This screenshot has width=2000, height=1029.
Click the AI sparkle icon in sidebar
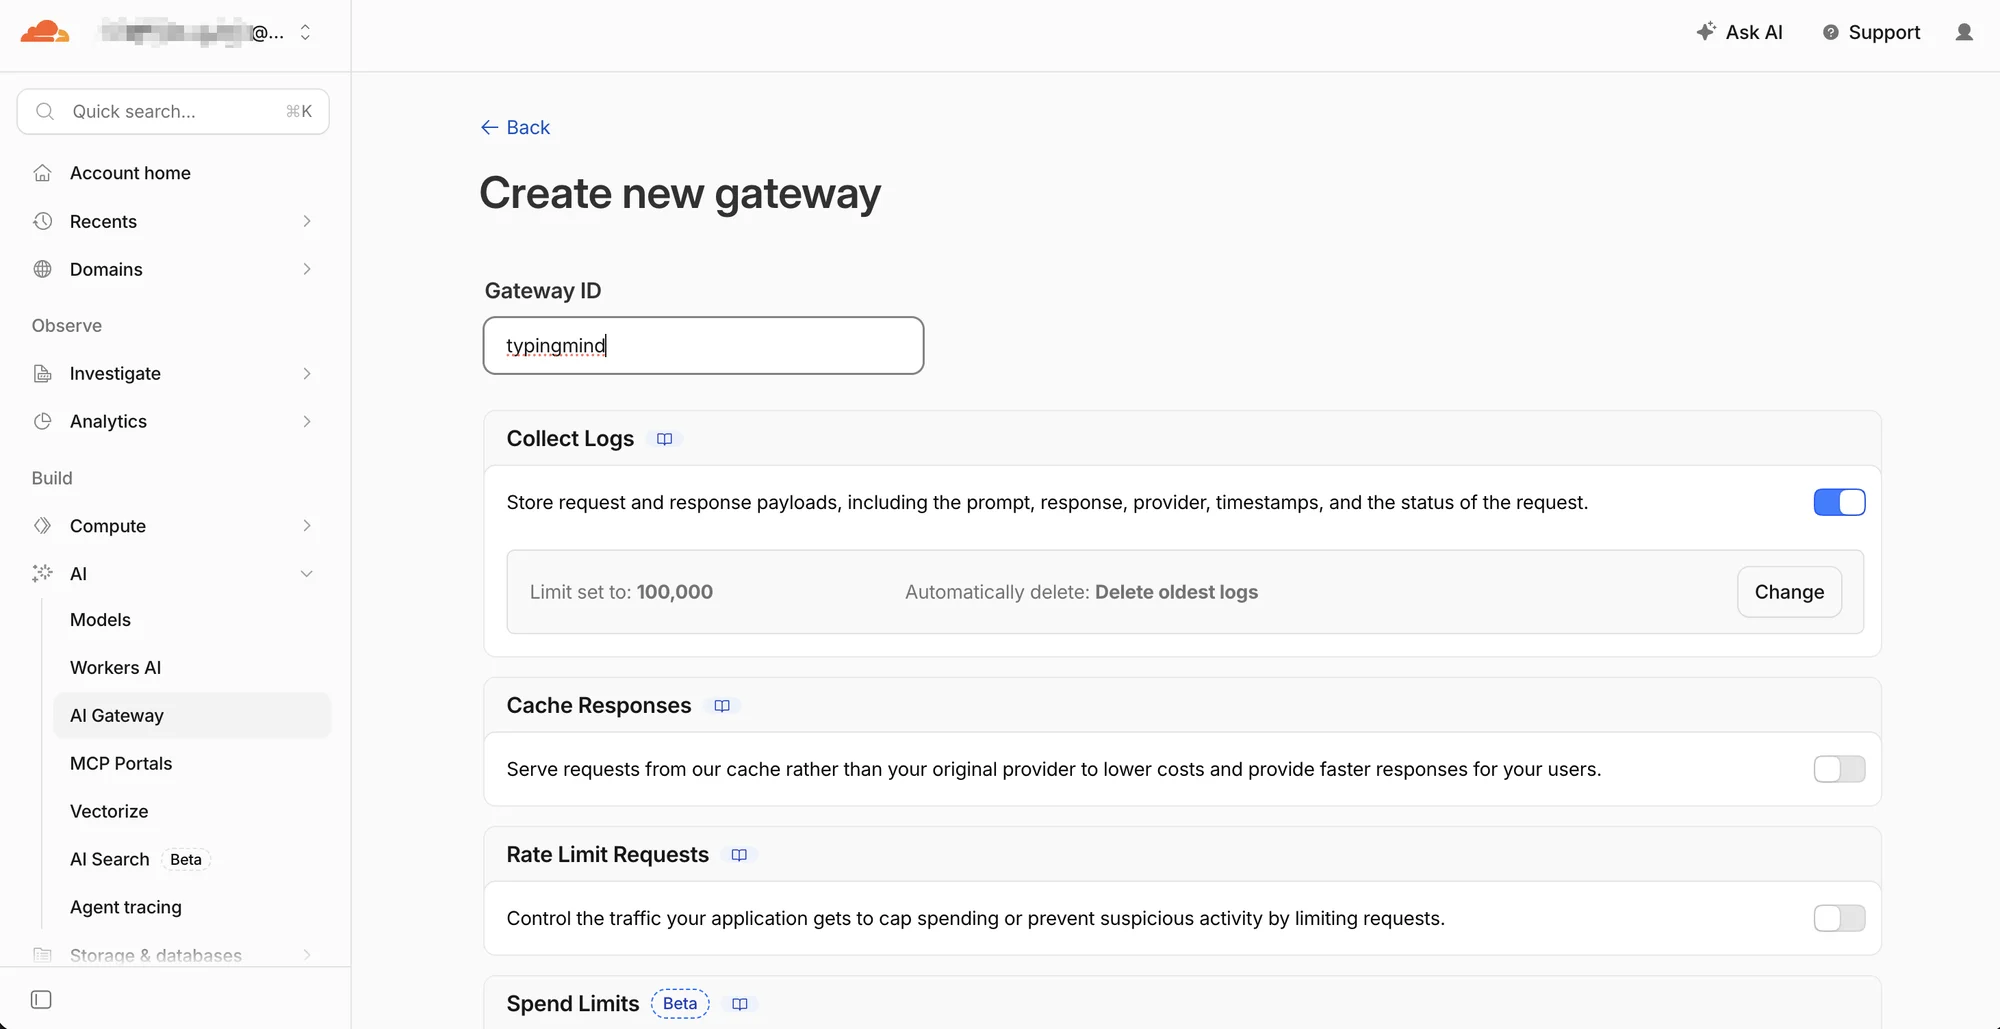pyautogui.click(x=42, y=574)
